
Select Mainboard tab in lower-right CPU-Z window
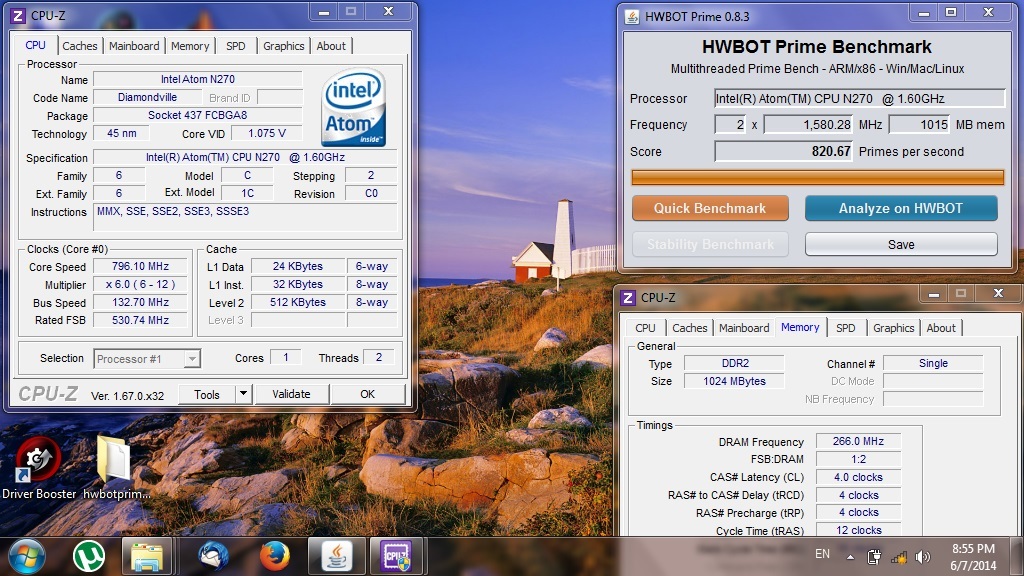tap(744, 328)
